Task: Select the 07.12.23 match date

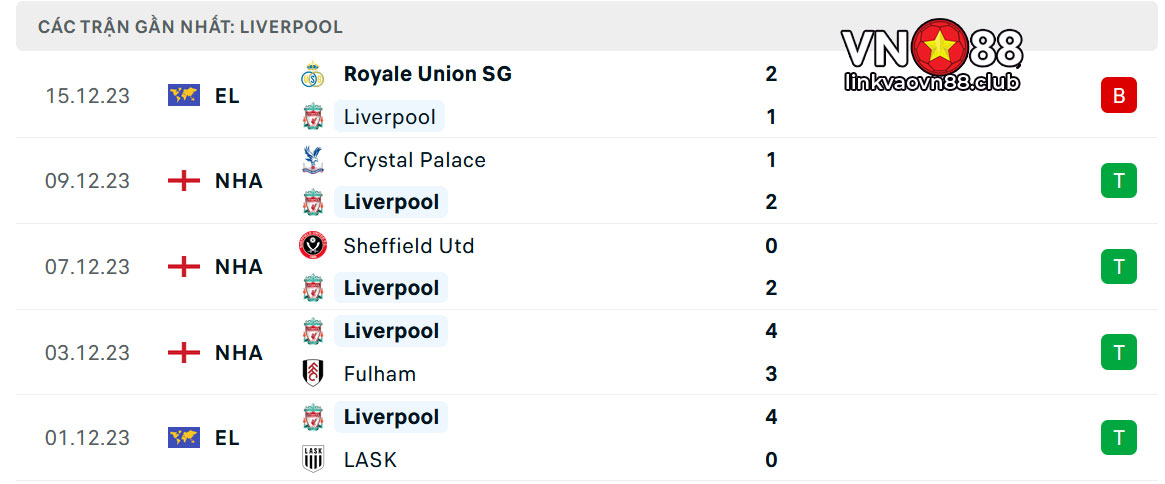Action: 88,266
